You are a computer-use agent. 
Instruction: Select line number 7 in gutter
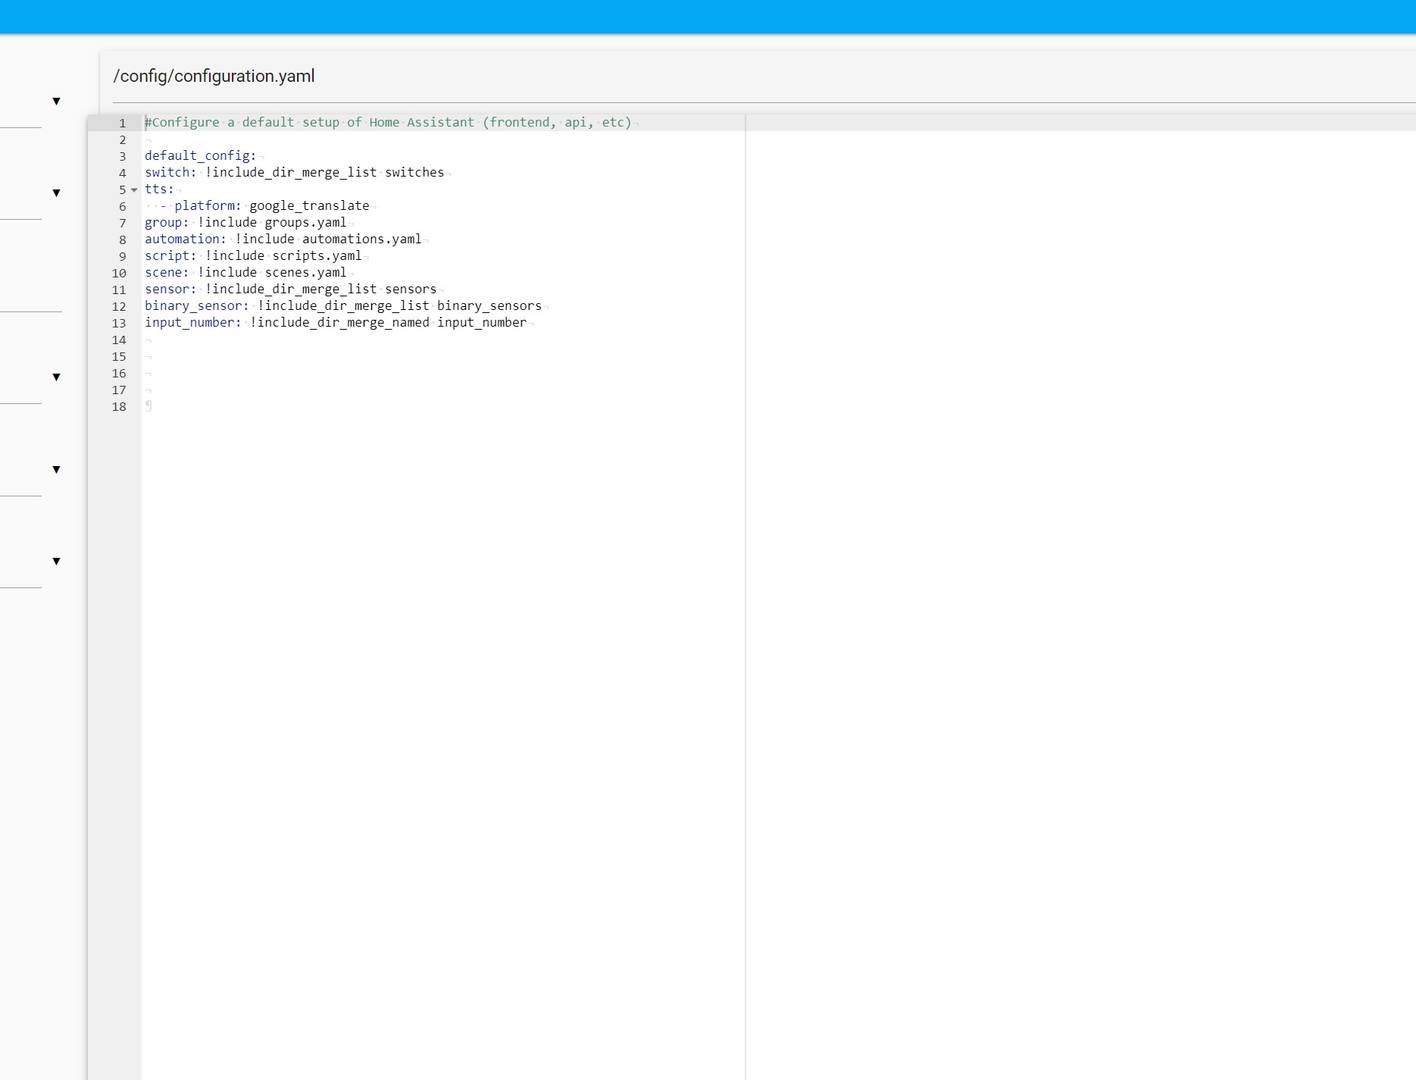click(x=123, y=223)
